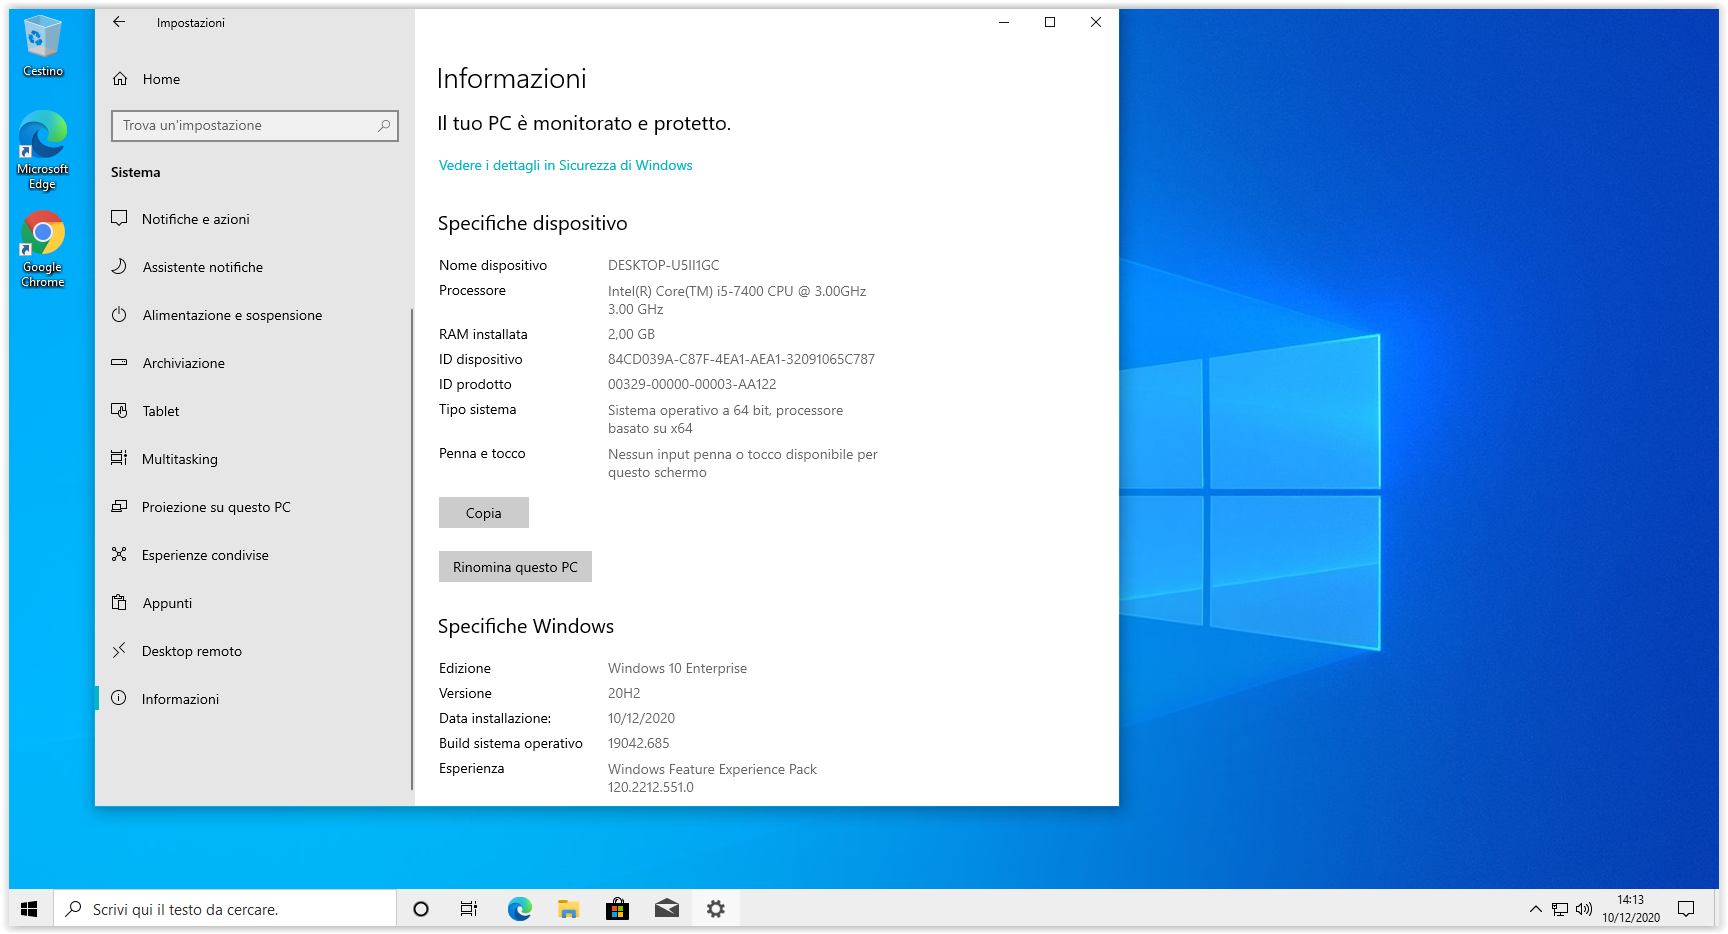Open the Archiviazione page
The width and height of the screenshot is (1728, 934).
pyautogui.click(x=254, y=363)
